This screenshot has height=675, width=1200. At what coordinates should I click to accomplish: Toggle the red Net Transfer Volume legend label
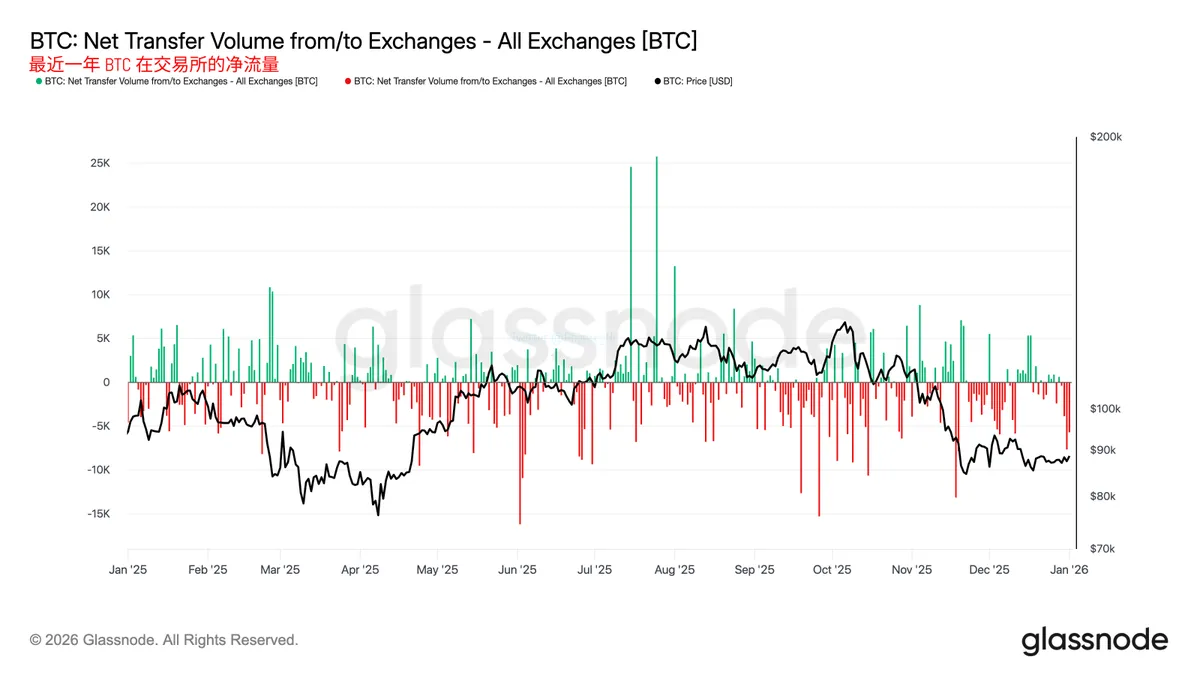tap(490, 81)
